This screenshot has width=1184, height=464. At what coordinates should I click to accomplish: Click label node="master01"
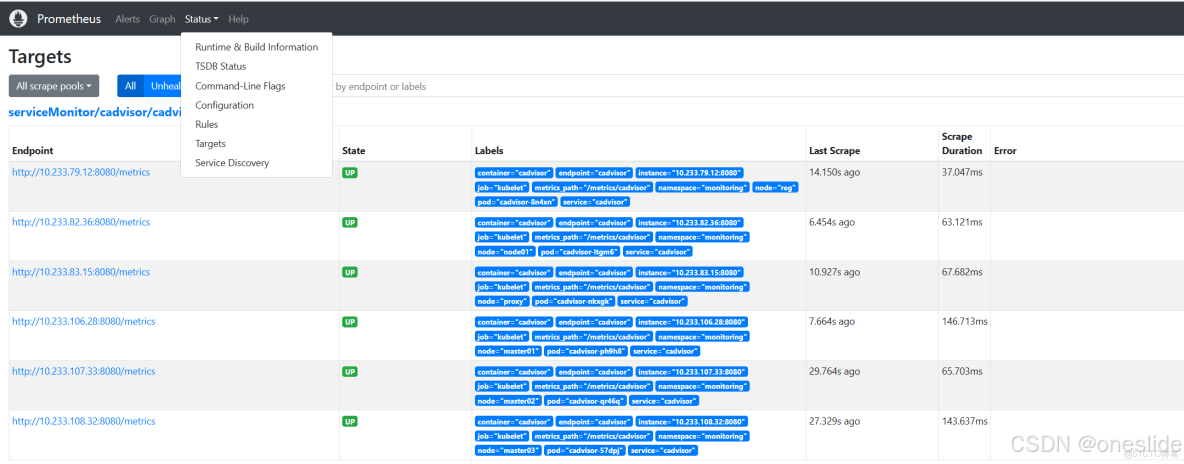pos(510,351)
